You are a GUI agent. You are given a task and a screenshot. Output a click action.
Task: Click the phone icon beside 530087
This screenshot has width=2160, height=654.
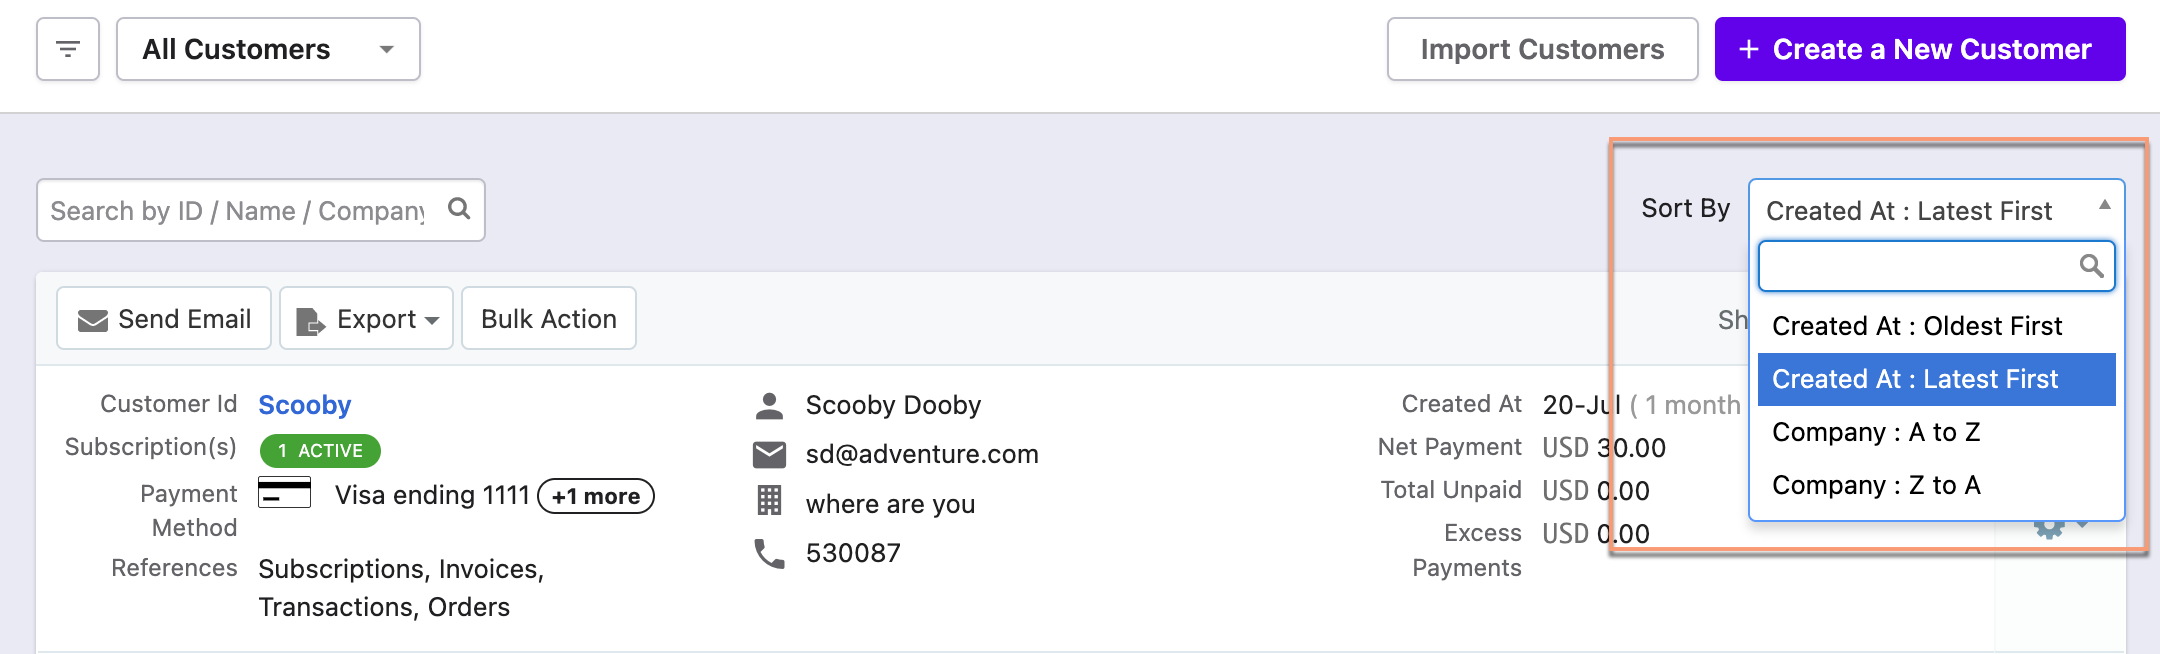(x=769, y=553)
